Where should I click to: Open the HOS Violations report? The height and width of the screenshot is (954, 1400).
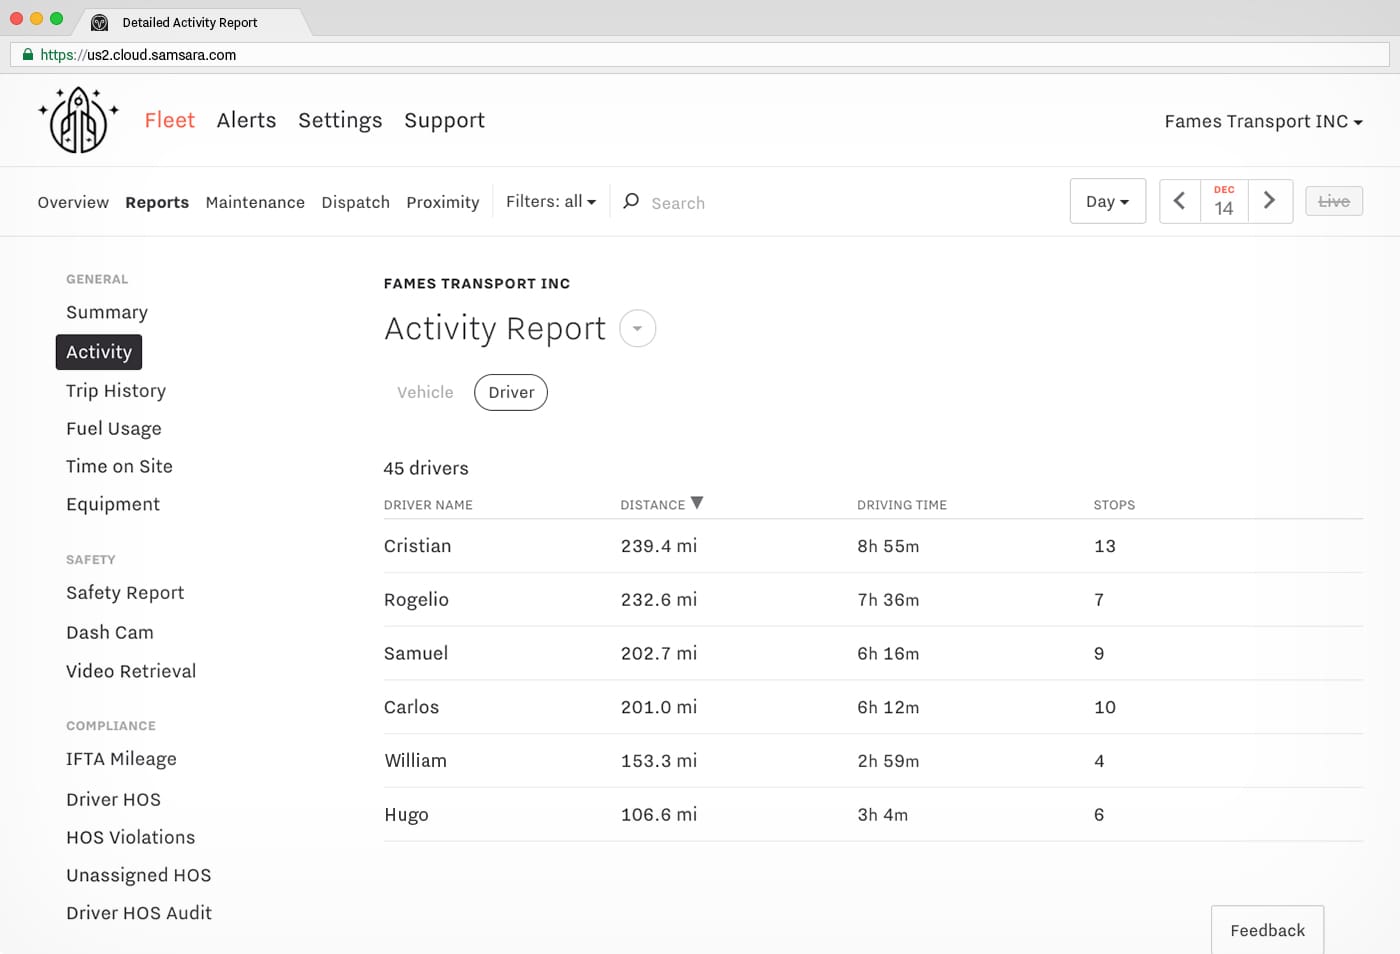pyautogui.click(x=130, y=837)
